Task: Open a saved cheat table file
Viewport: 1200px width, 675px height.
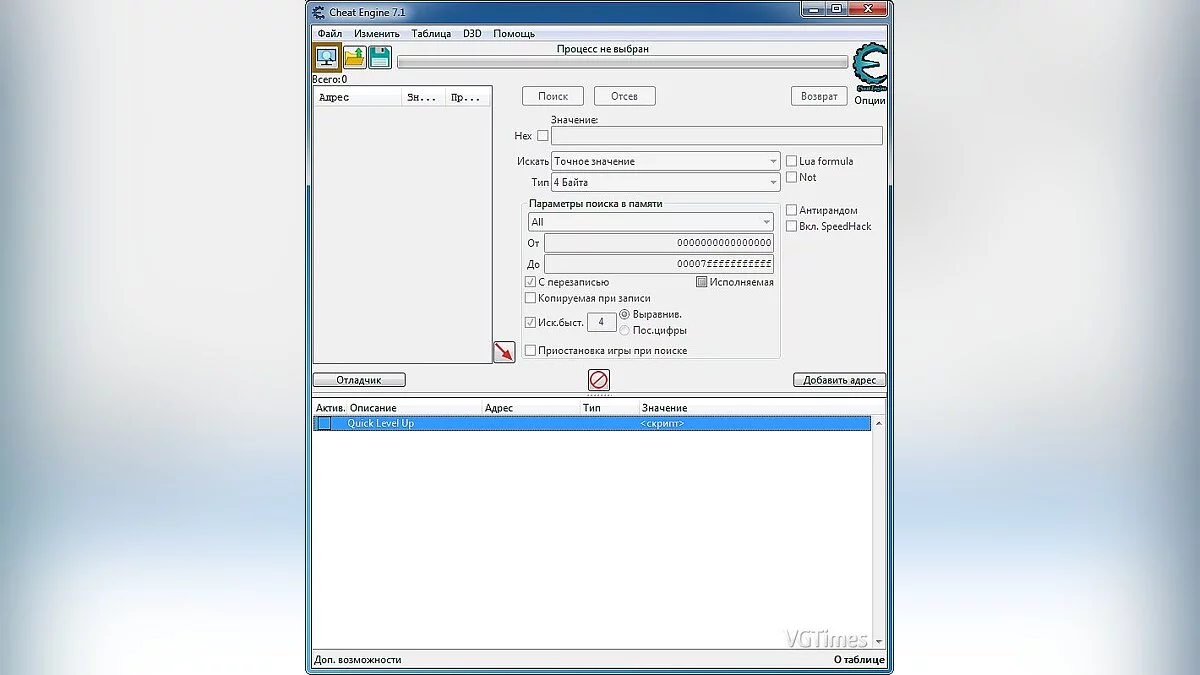Action: 354,56
